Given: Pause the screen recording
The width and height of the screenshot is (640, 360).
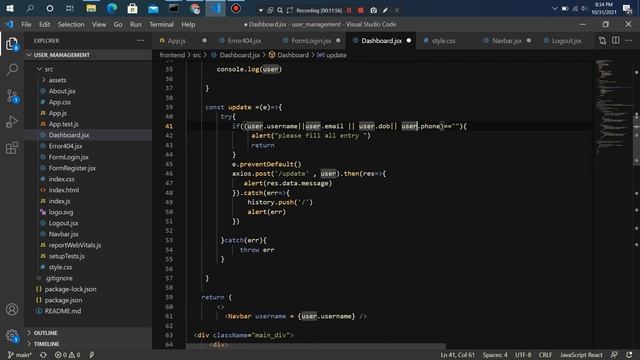Looking at the screenshot, I should click(x=349, y=10).
